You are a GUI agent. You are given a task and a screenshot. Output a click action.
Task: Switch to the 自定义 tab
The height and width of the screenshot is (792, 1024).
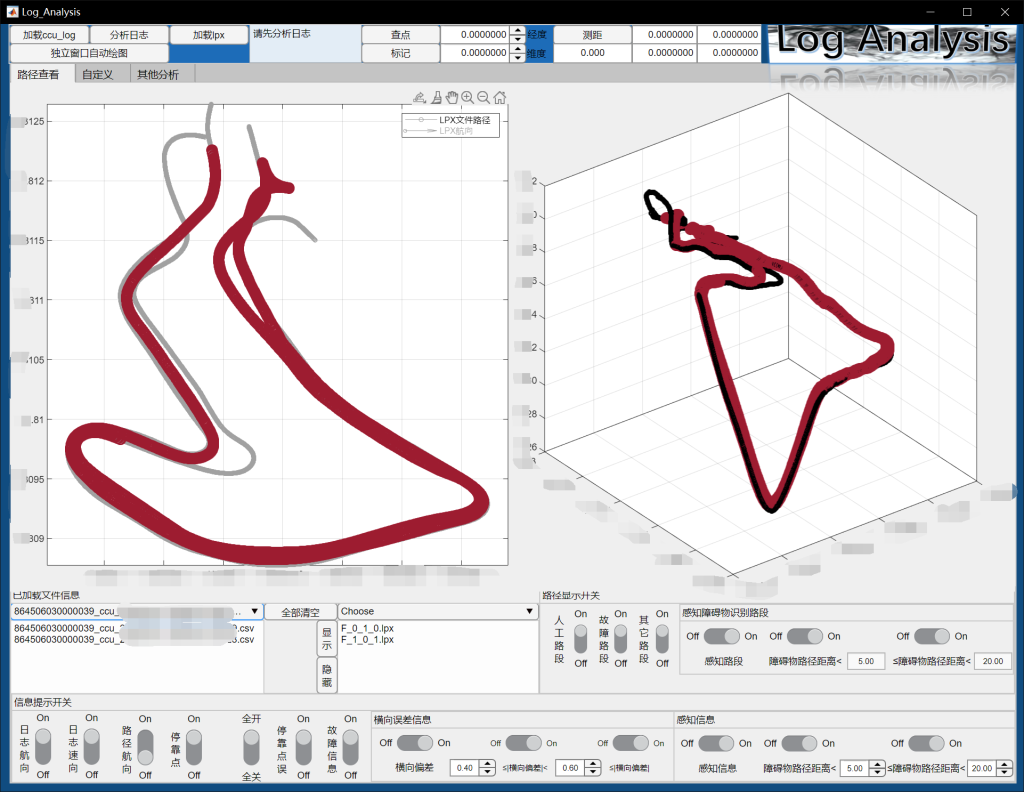(x=98, y=74)
